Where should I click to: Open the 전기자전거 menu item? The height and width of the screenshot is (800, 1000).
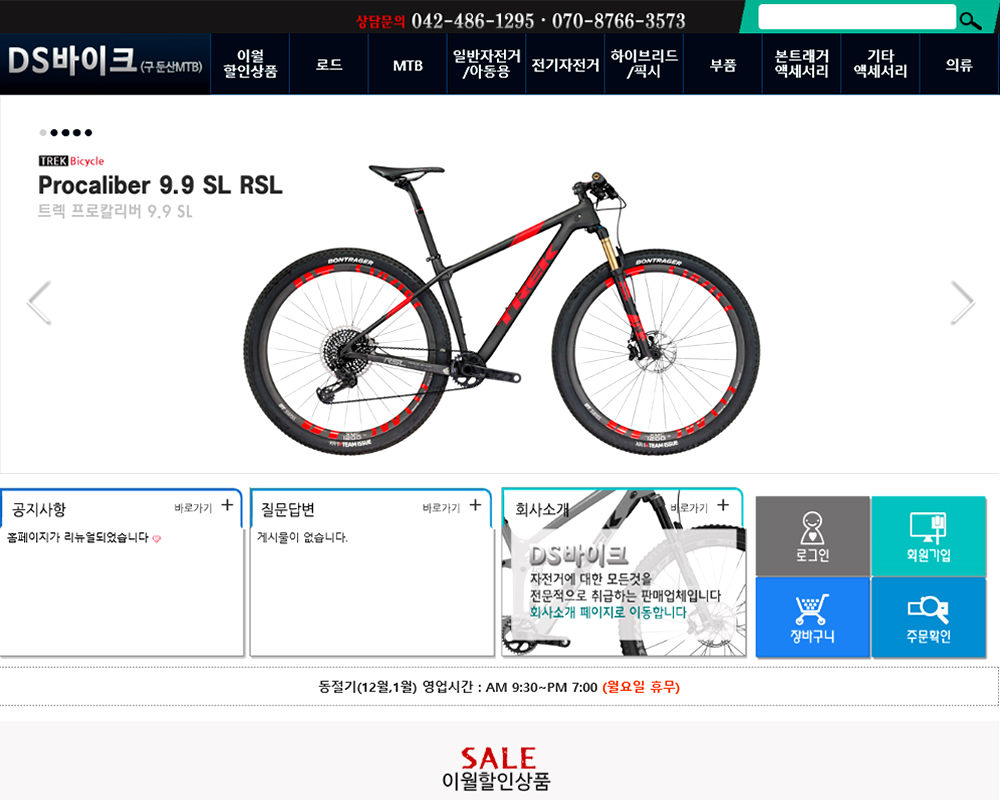pos(565,65)
